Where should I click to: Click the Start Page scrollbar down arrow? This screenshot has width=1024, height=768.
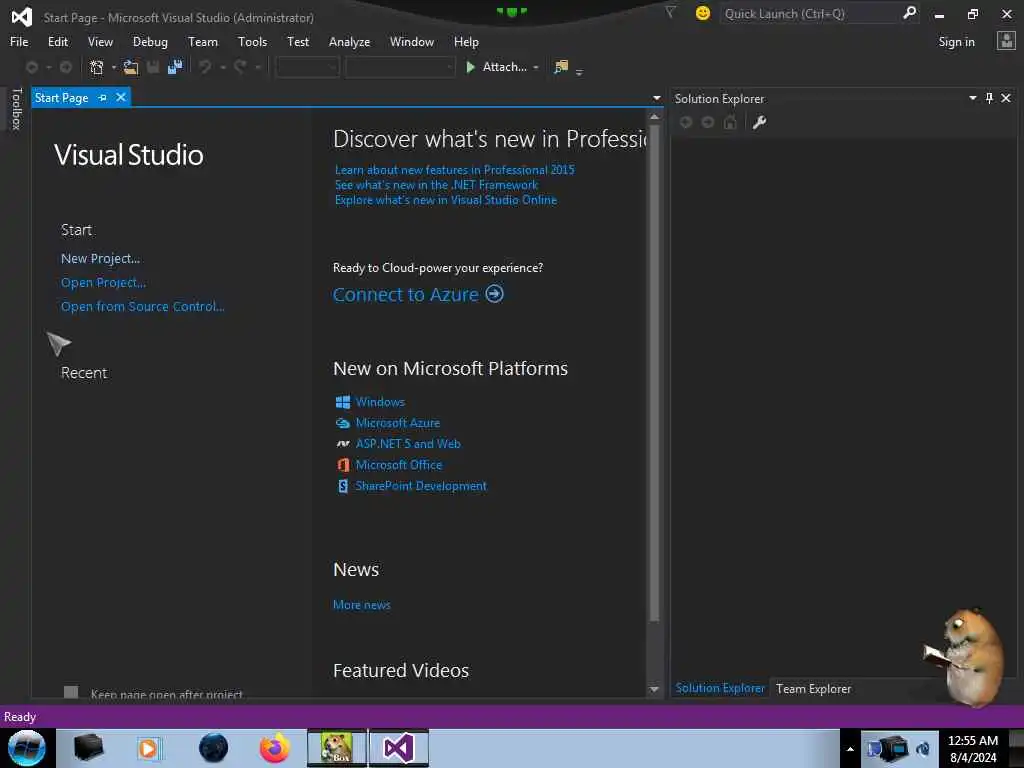654,689
